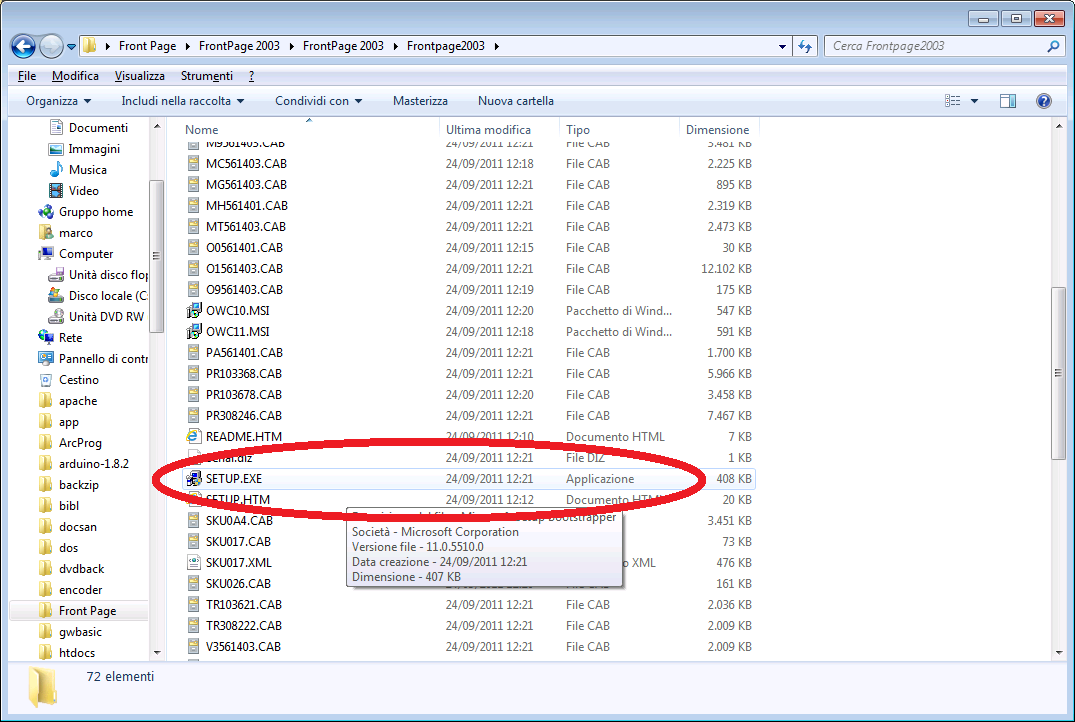
Task: Click the refresh button beside address bar
Action: [806, 46]
